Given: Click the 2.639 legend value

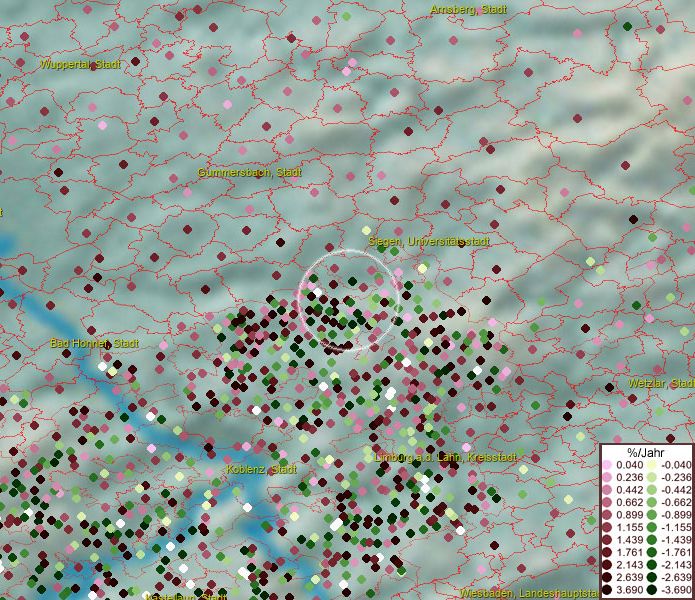Looking at the screenshot, I should click(629, 577).
